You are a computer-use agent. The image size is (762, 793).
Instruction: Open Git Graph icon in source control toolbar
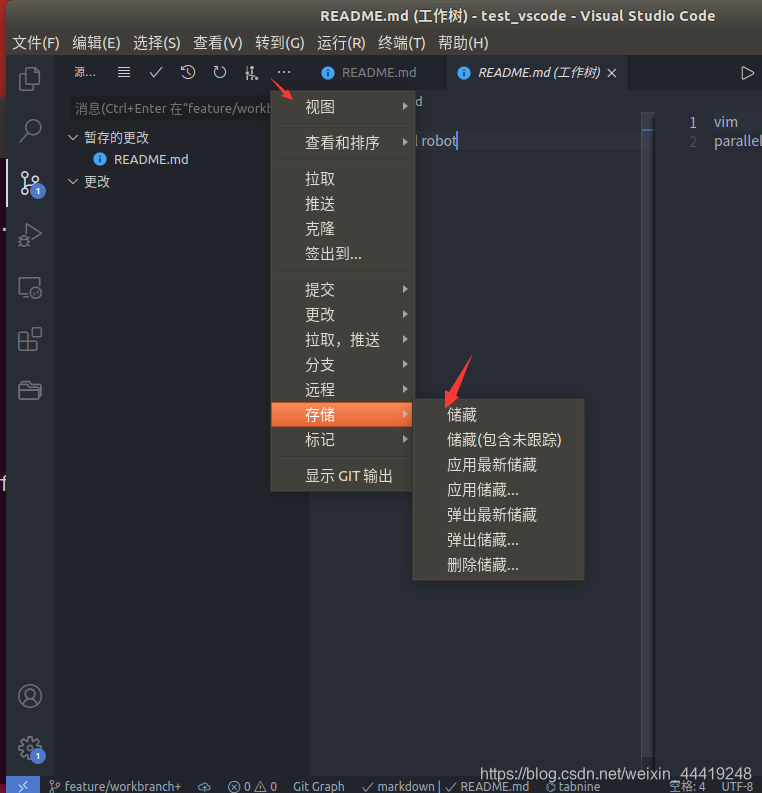point(251,73)
